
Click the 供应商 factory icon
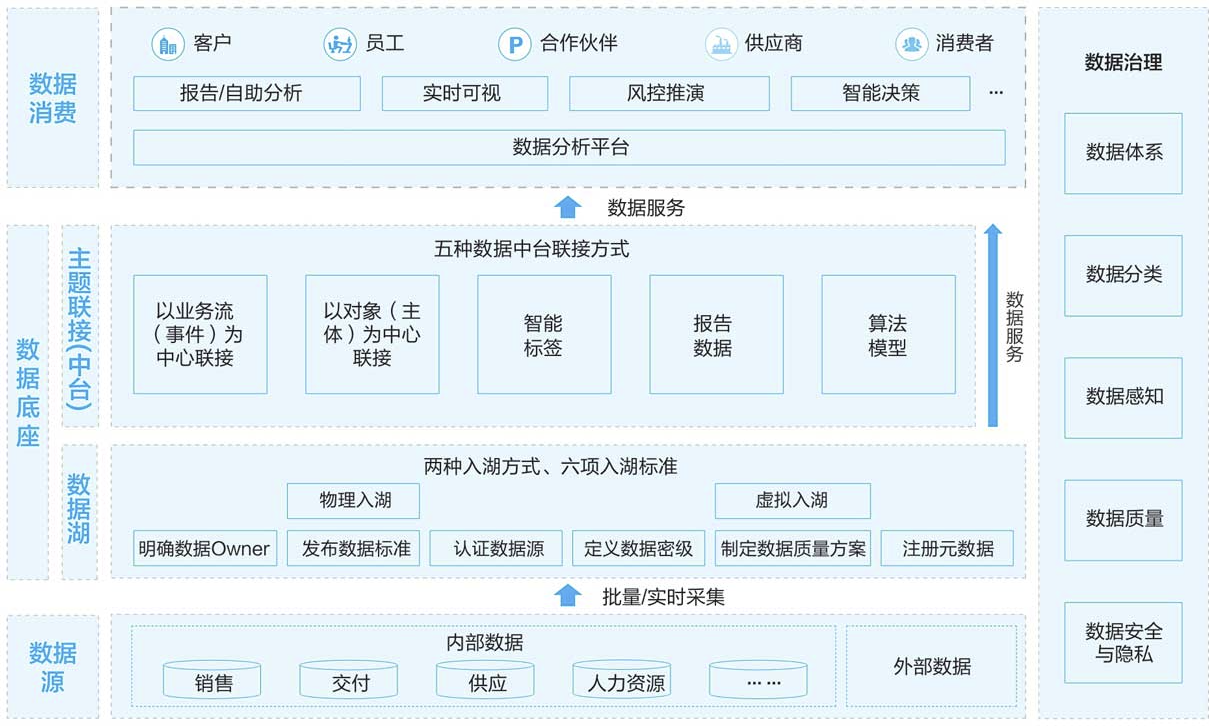click(720, 44)
